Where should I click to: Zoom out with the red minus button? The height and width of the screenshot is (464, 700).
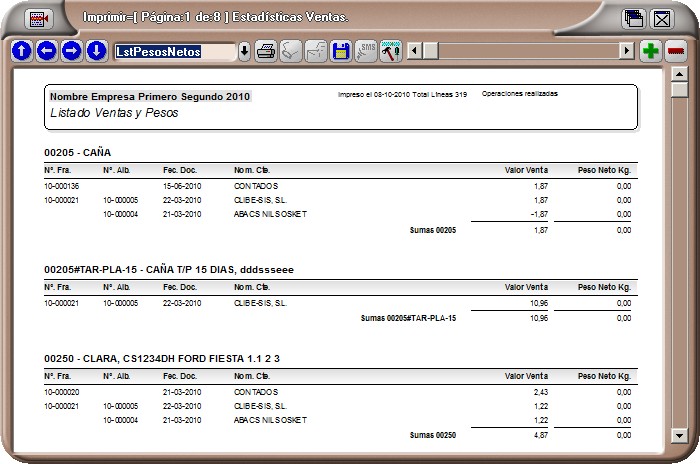click(677, 51)
